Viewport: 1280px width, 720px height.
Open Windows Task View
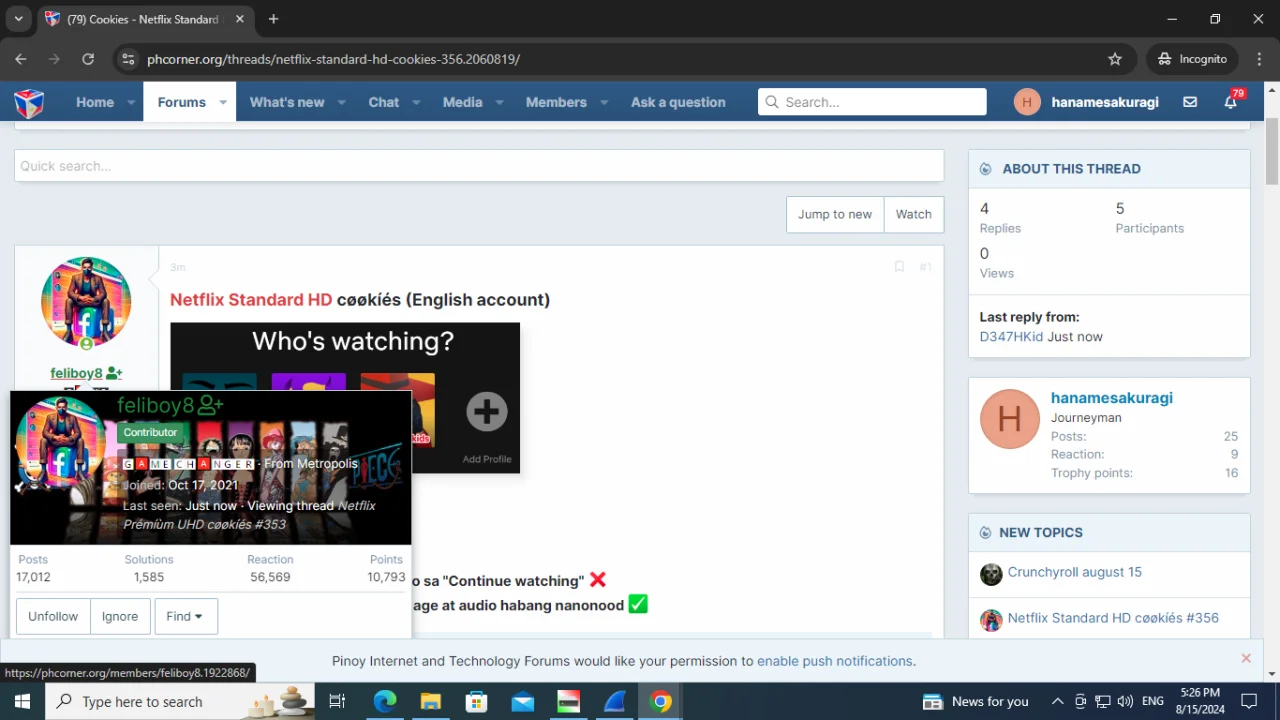[337, 701]
